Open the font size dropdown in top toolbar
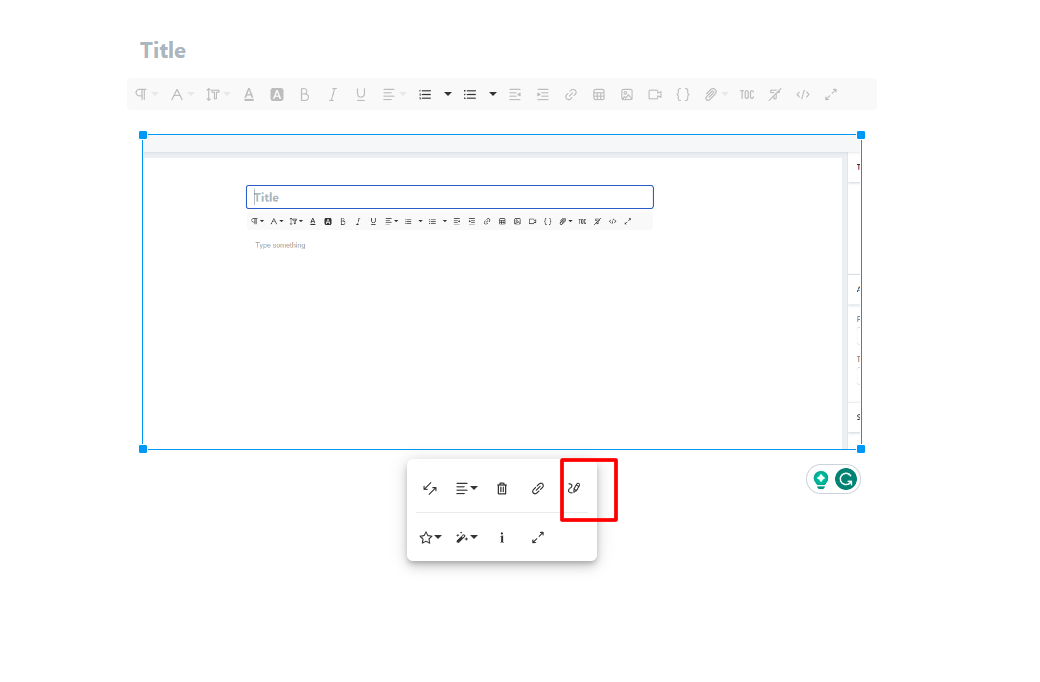 (217, 95)
